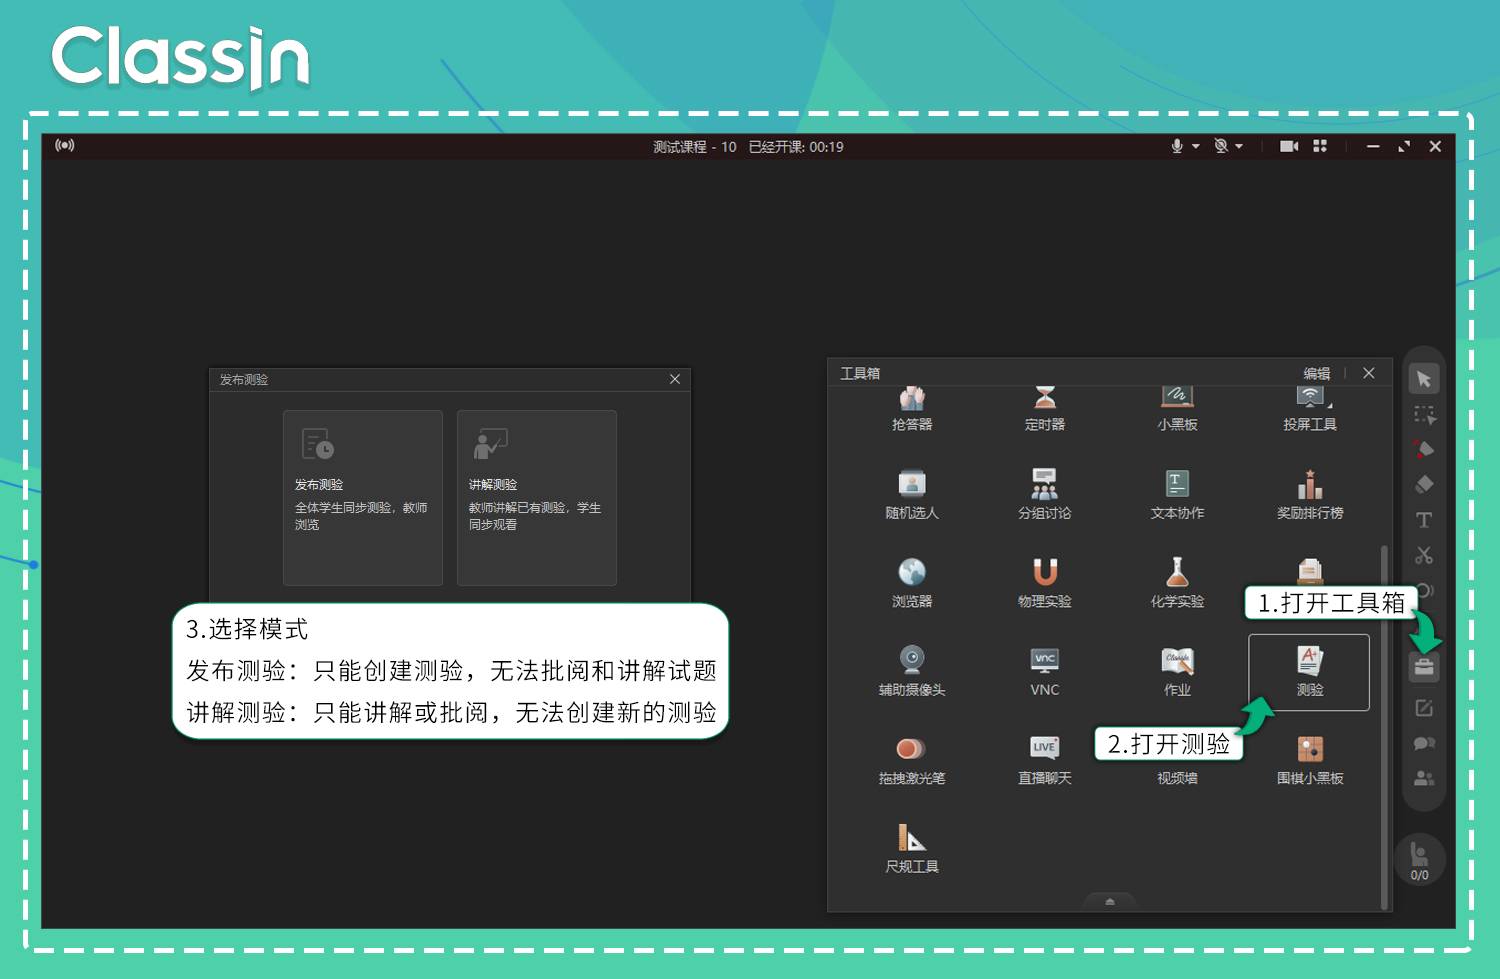Collapse toolbox using bottom arrow handle
The width and height of the screenshot is (1500, 979).
1109,902
